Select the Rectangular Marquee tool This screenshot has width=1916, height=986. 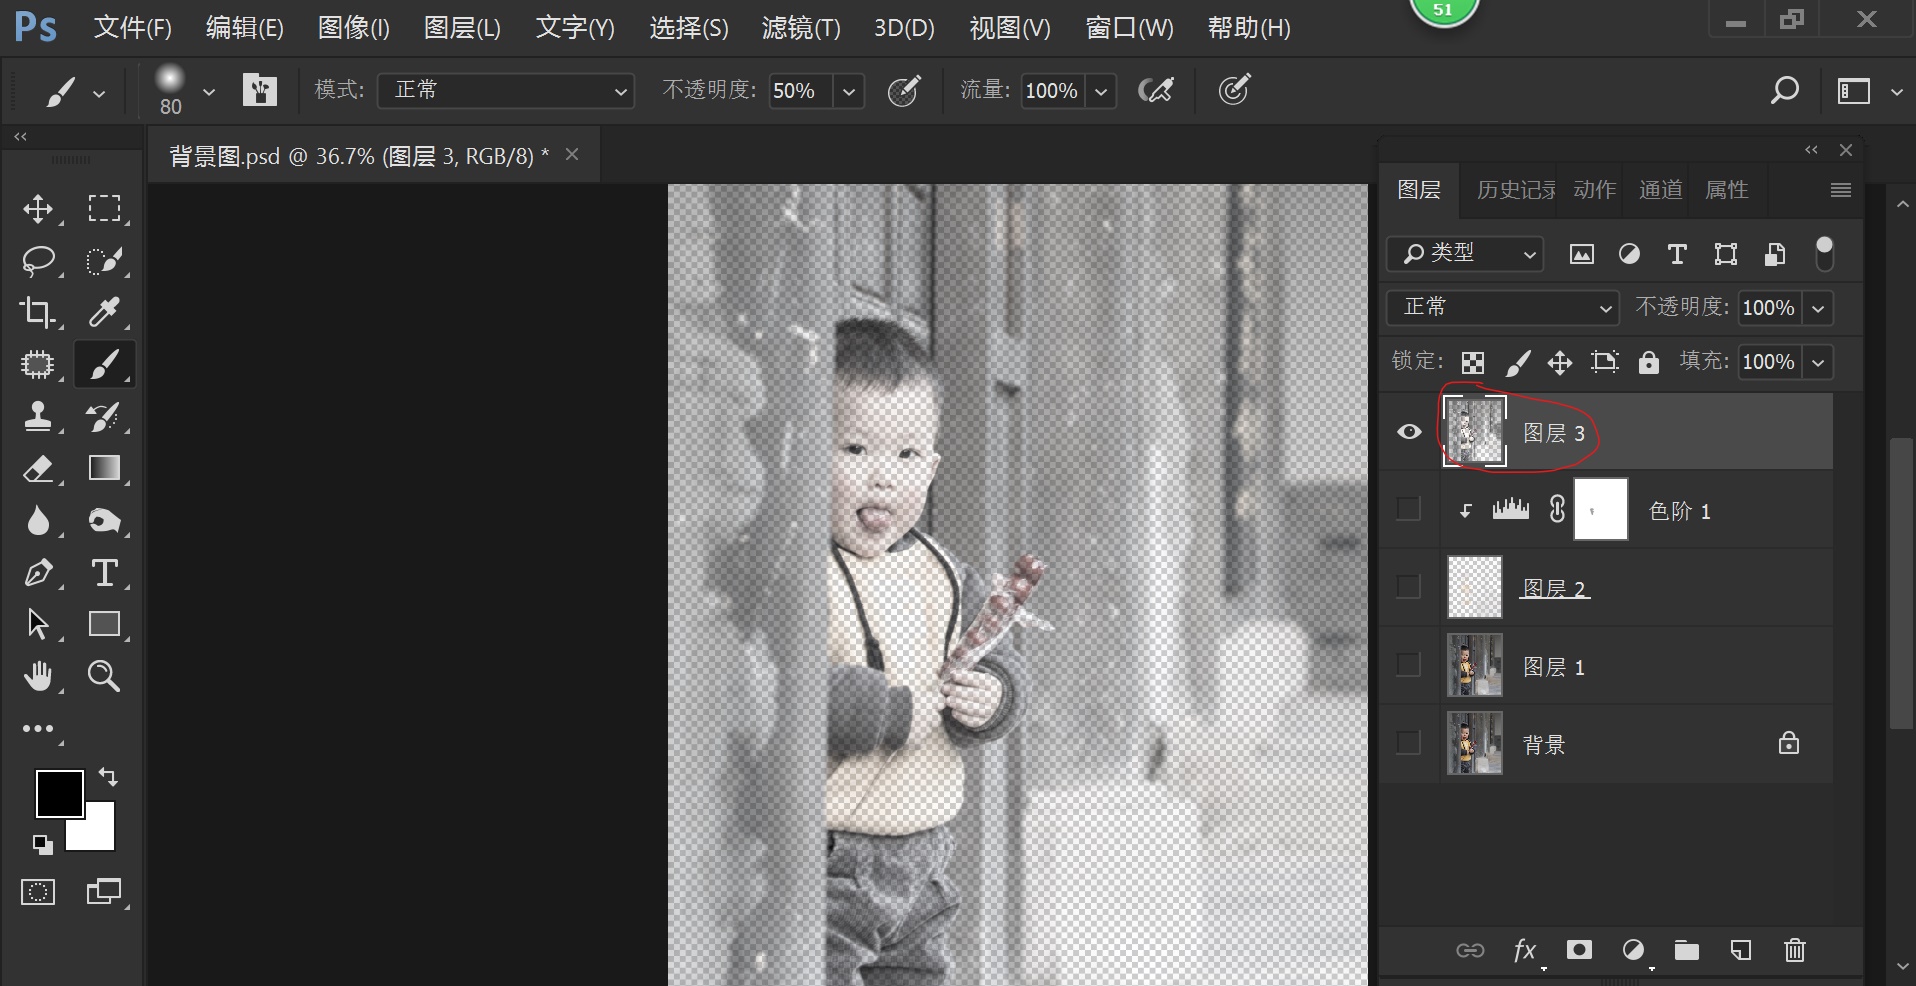click(x=104, y=208)
